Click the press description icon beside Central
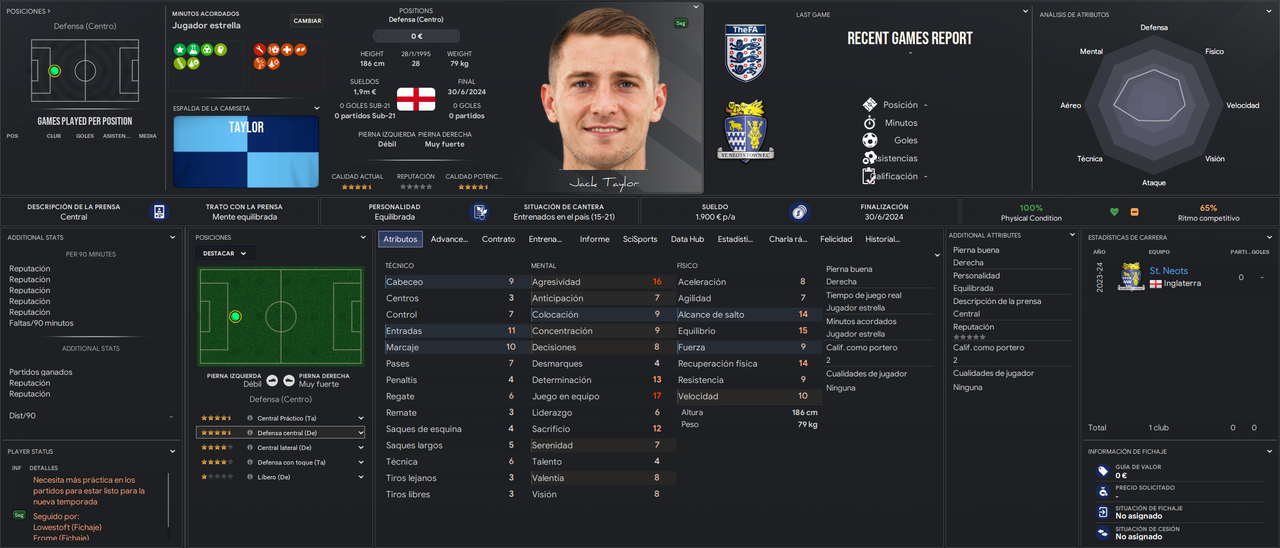1280x548 pixels. click(158, 212)
